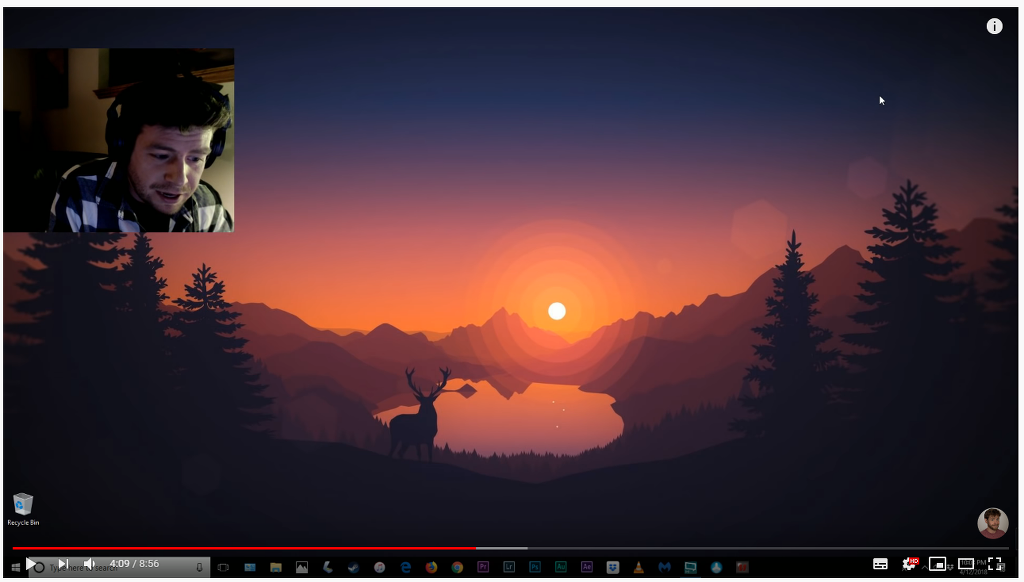
Task: Launch Firefox from the taskbar
Action: pyautogui.click(x=431, y=568)
